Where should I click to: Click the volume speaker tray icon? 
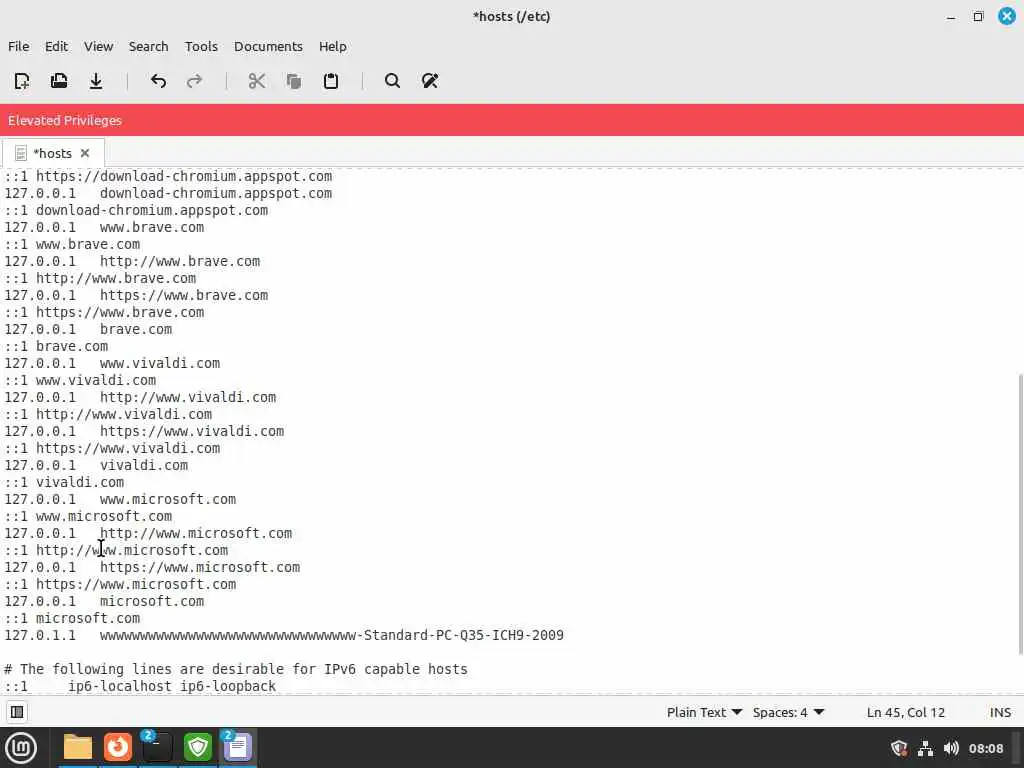click(951, 748)
